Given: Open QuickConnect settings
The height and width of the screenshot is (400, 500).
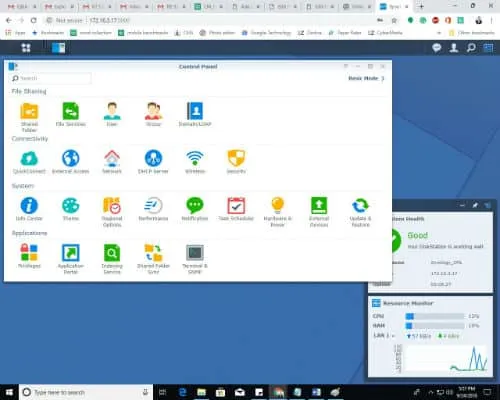Looking at the screenshot, I should pos(29,162).
